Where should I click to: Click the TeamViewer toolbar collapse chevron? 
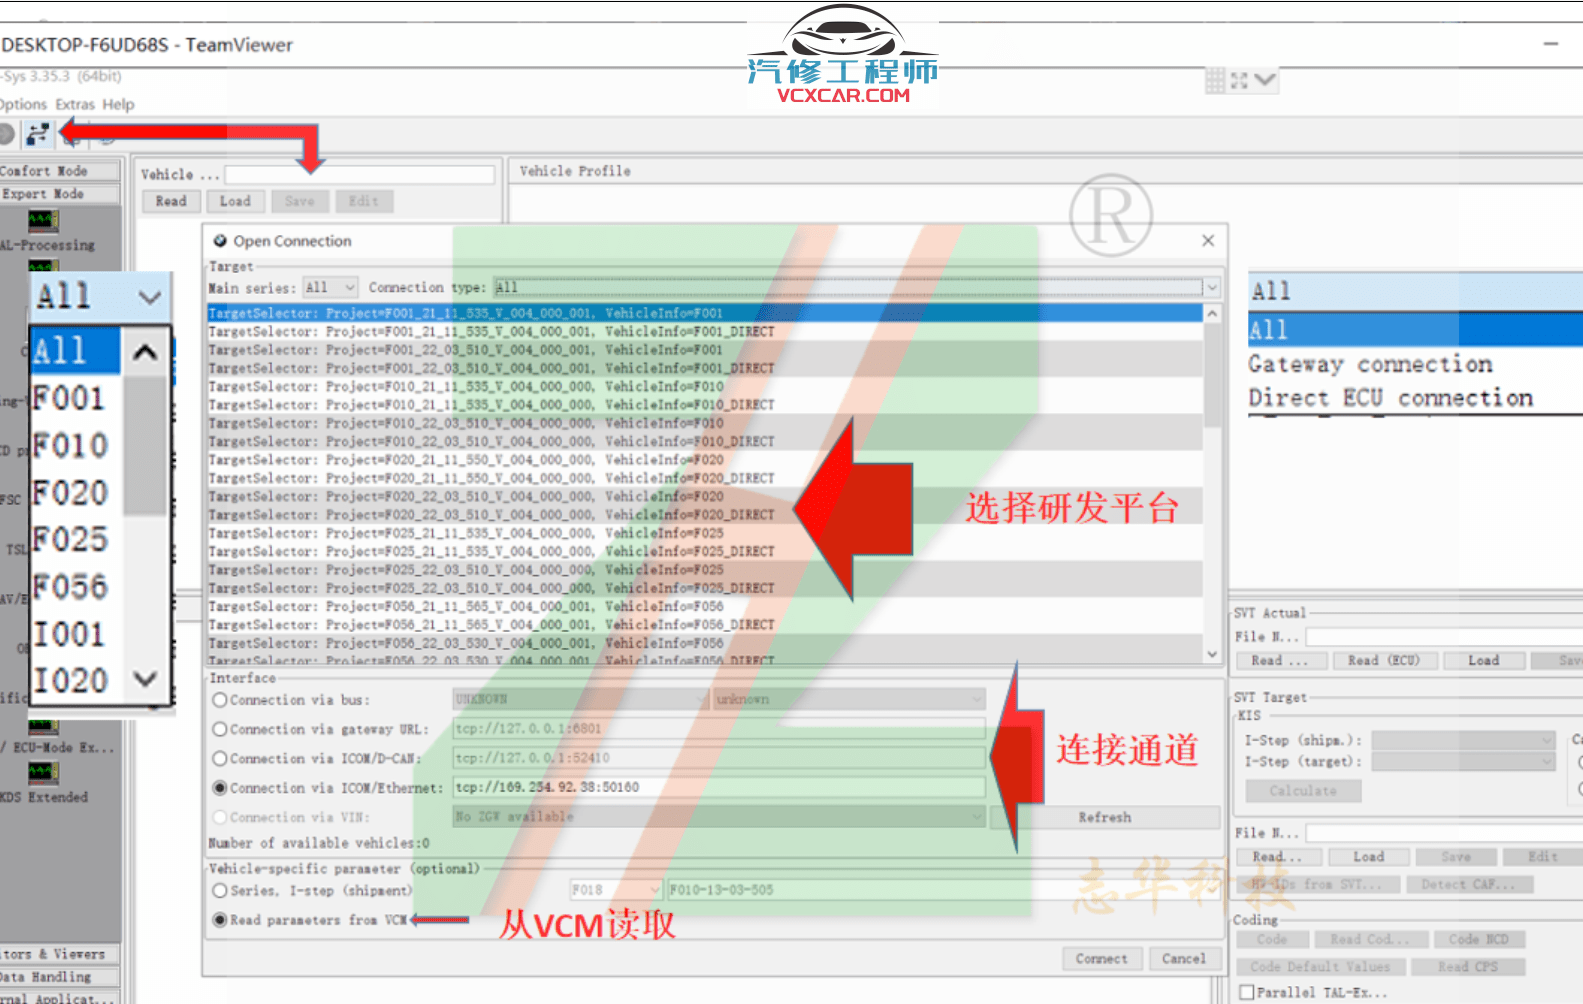point(1265,79)
